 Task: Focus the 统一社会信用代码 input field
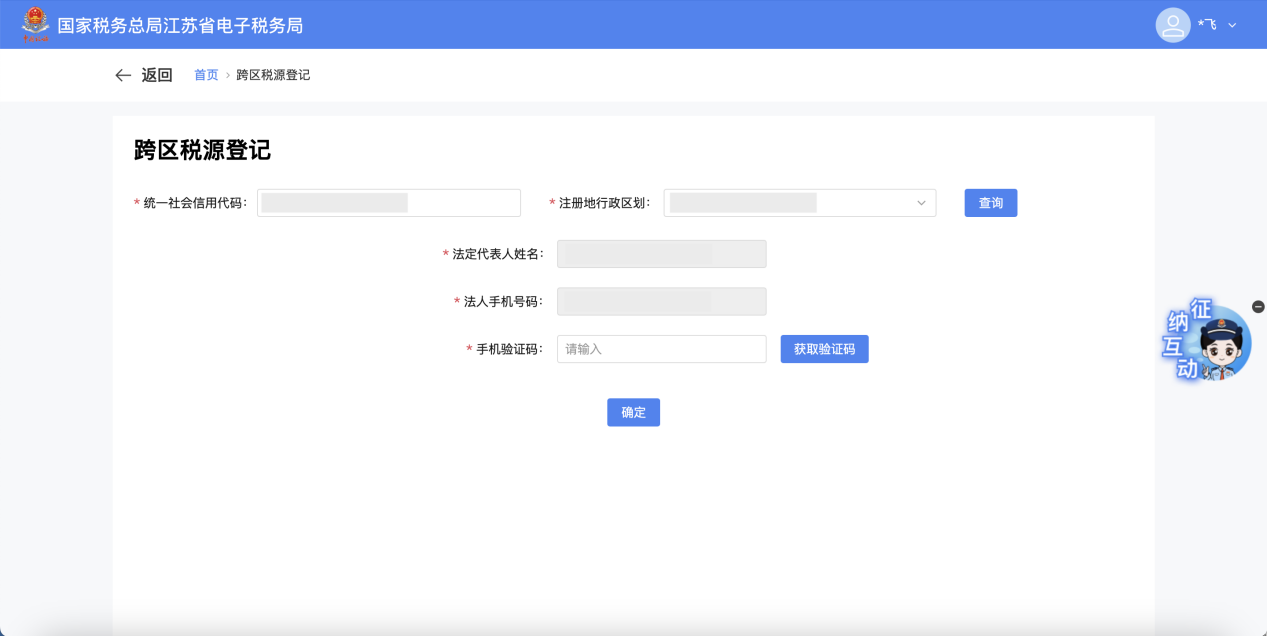point(388,203)
